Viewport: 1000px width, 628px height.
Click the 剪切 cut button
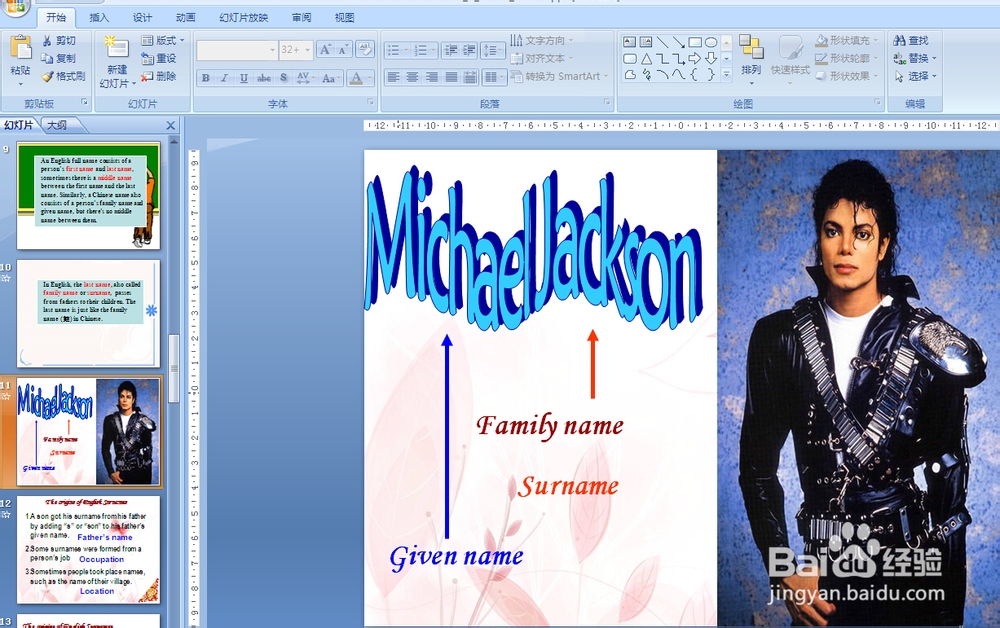click(x=59, y=40)
